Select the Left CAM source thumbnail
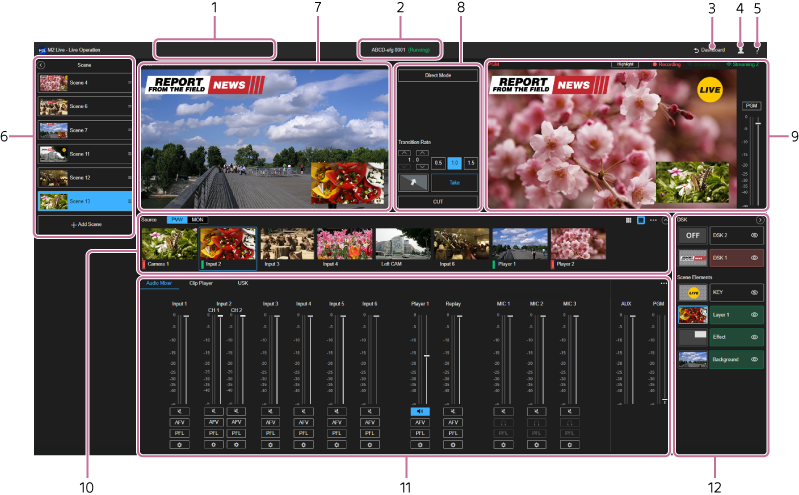799x495 pixels. tap(403, 246)
